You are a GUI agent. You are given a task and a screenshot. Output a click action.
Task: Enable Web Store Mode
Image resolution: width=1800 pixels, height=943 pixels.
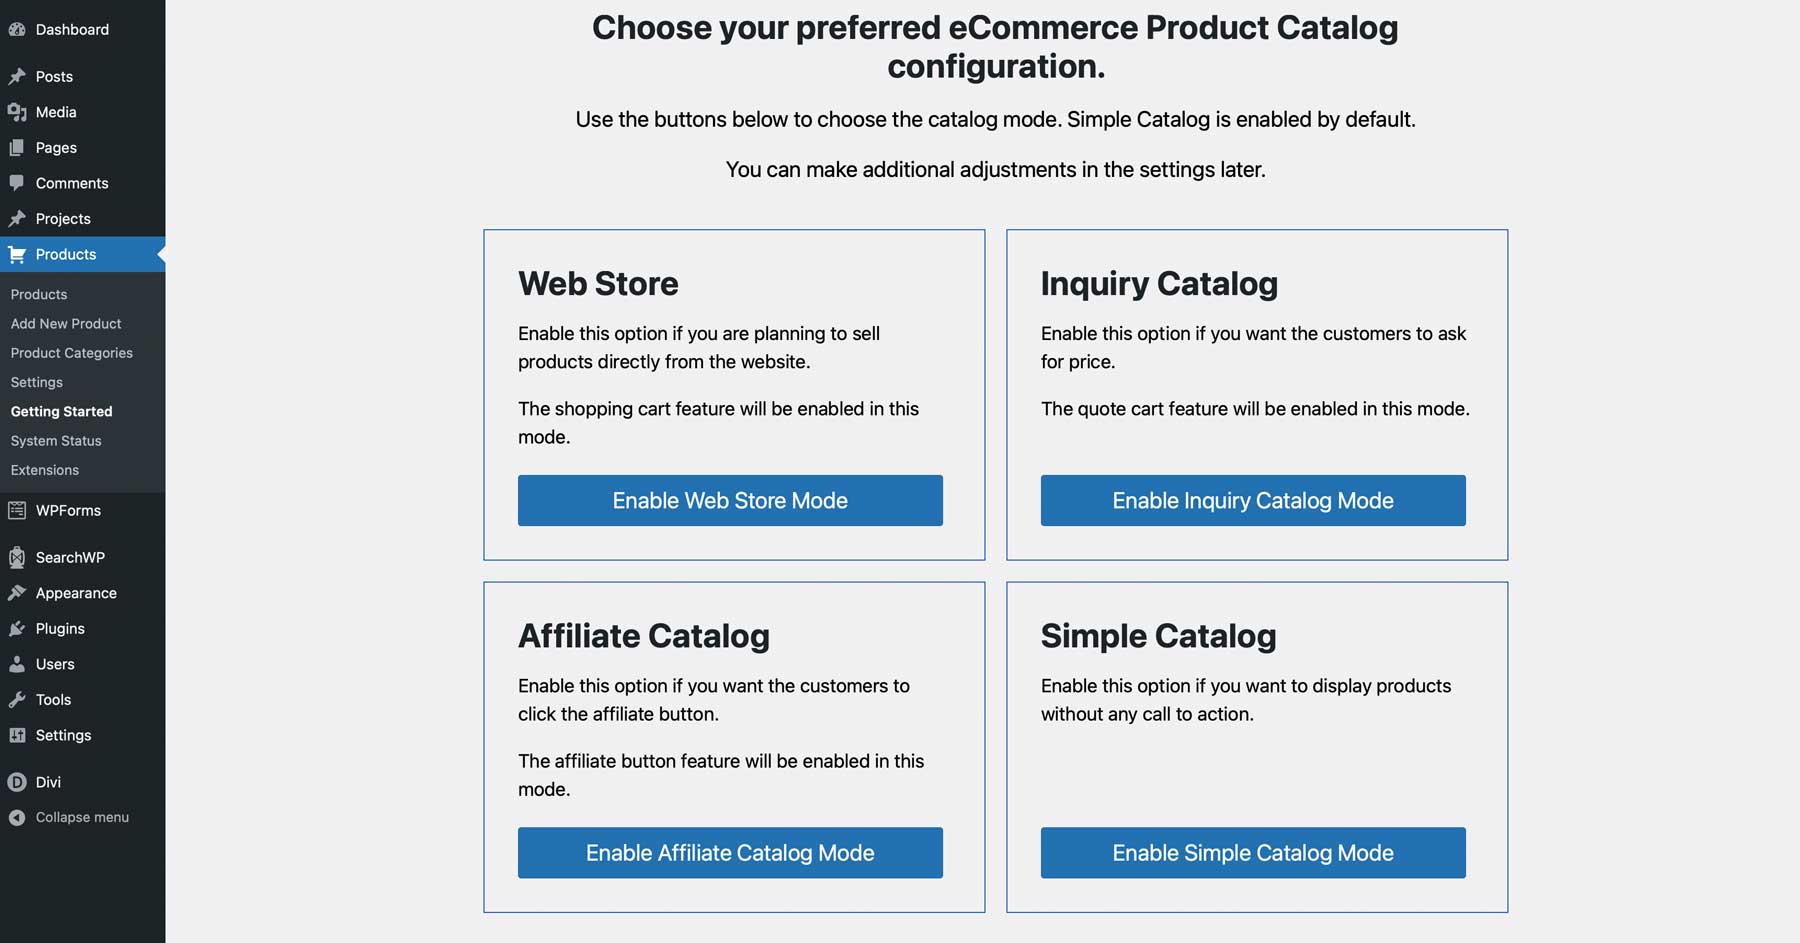[730, 500]
